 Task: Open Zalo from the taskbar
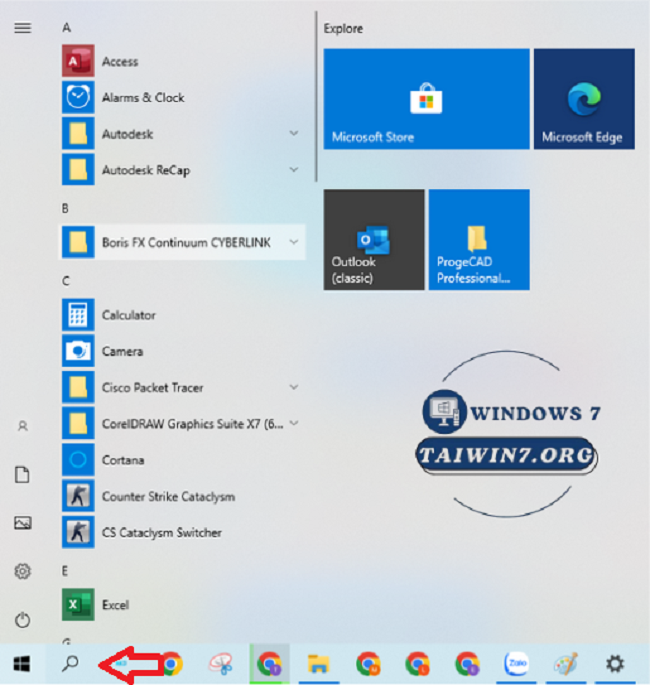coord(517,664)
